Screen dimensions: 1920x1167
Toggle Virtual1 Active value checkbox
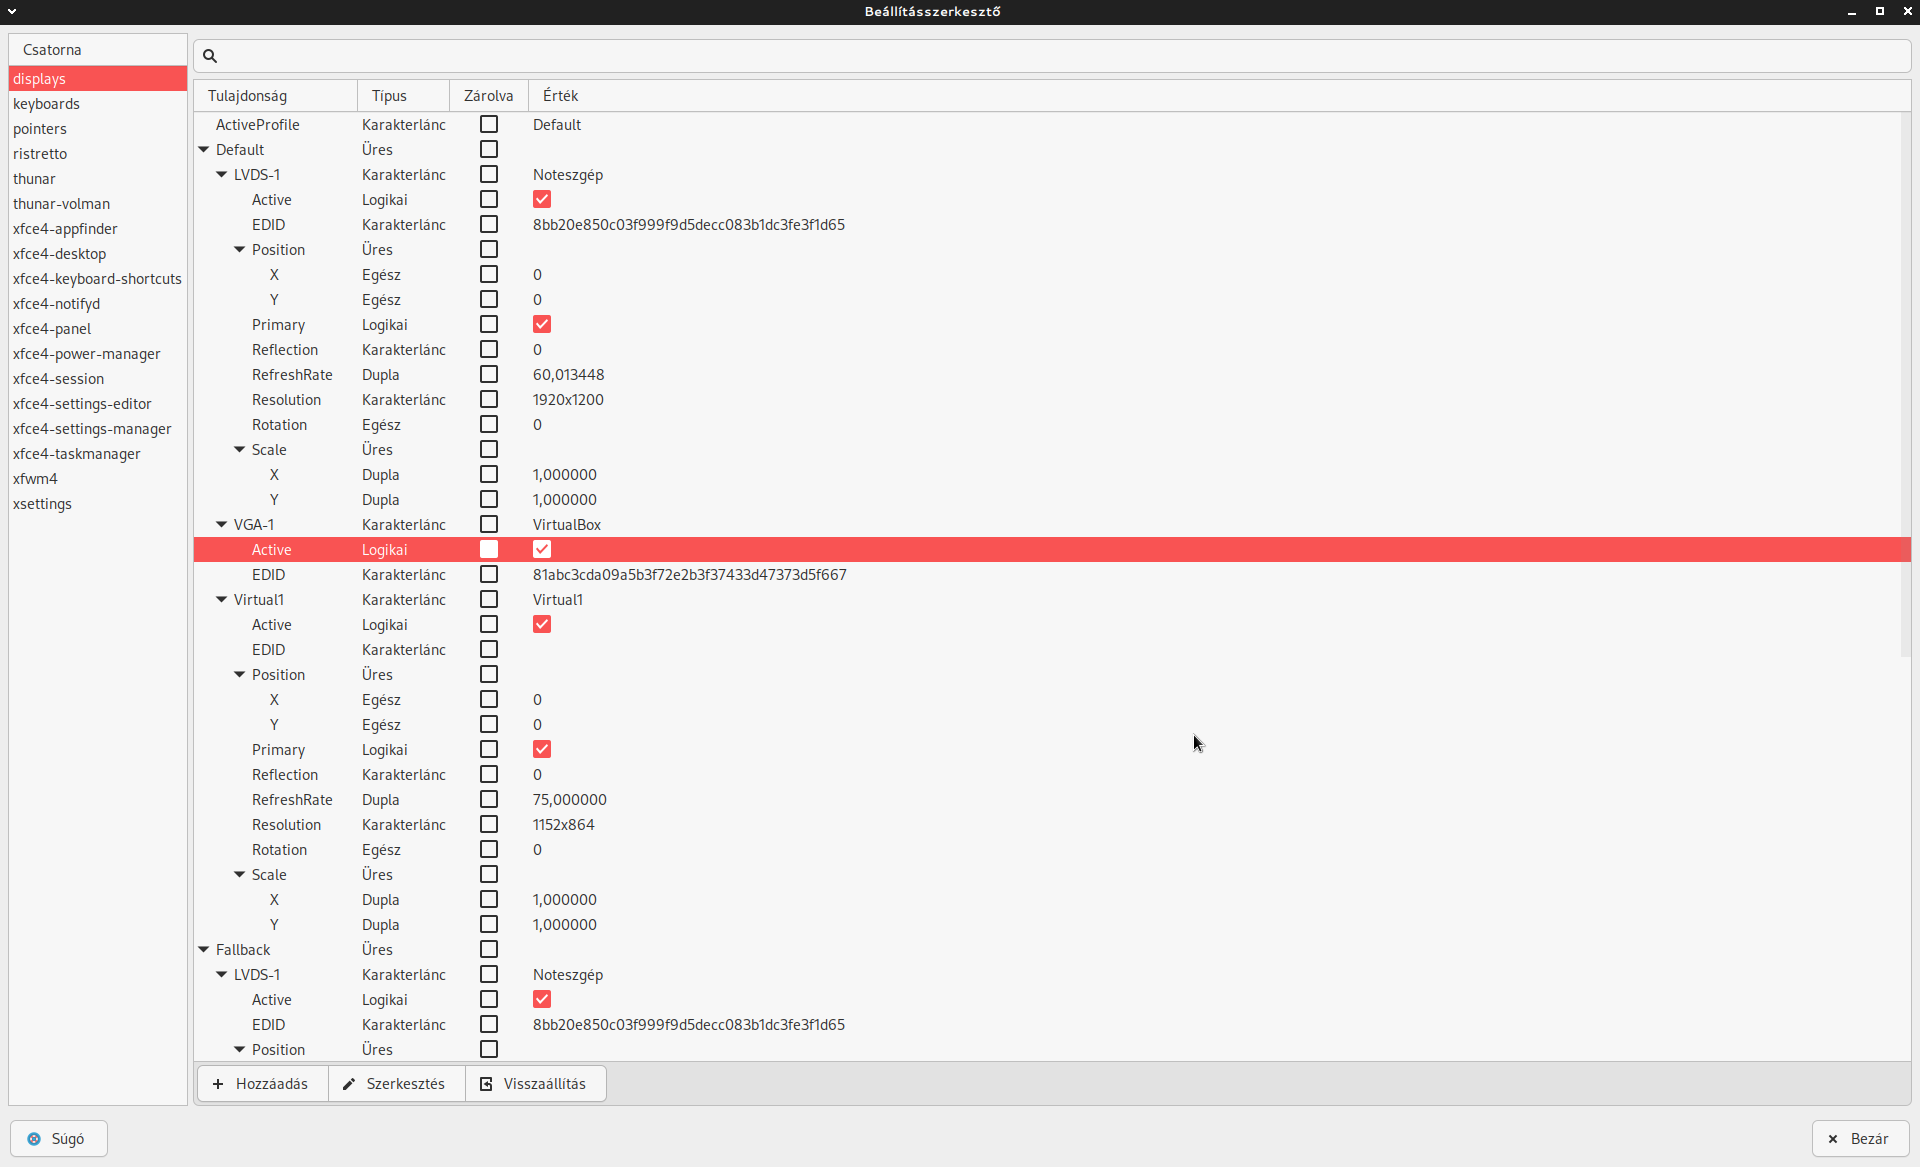[542, 624]
